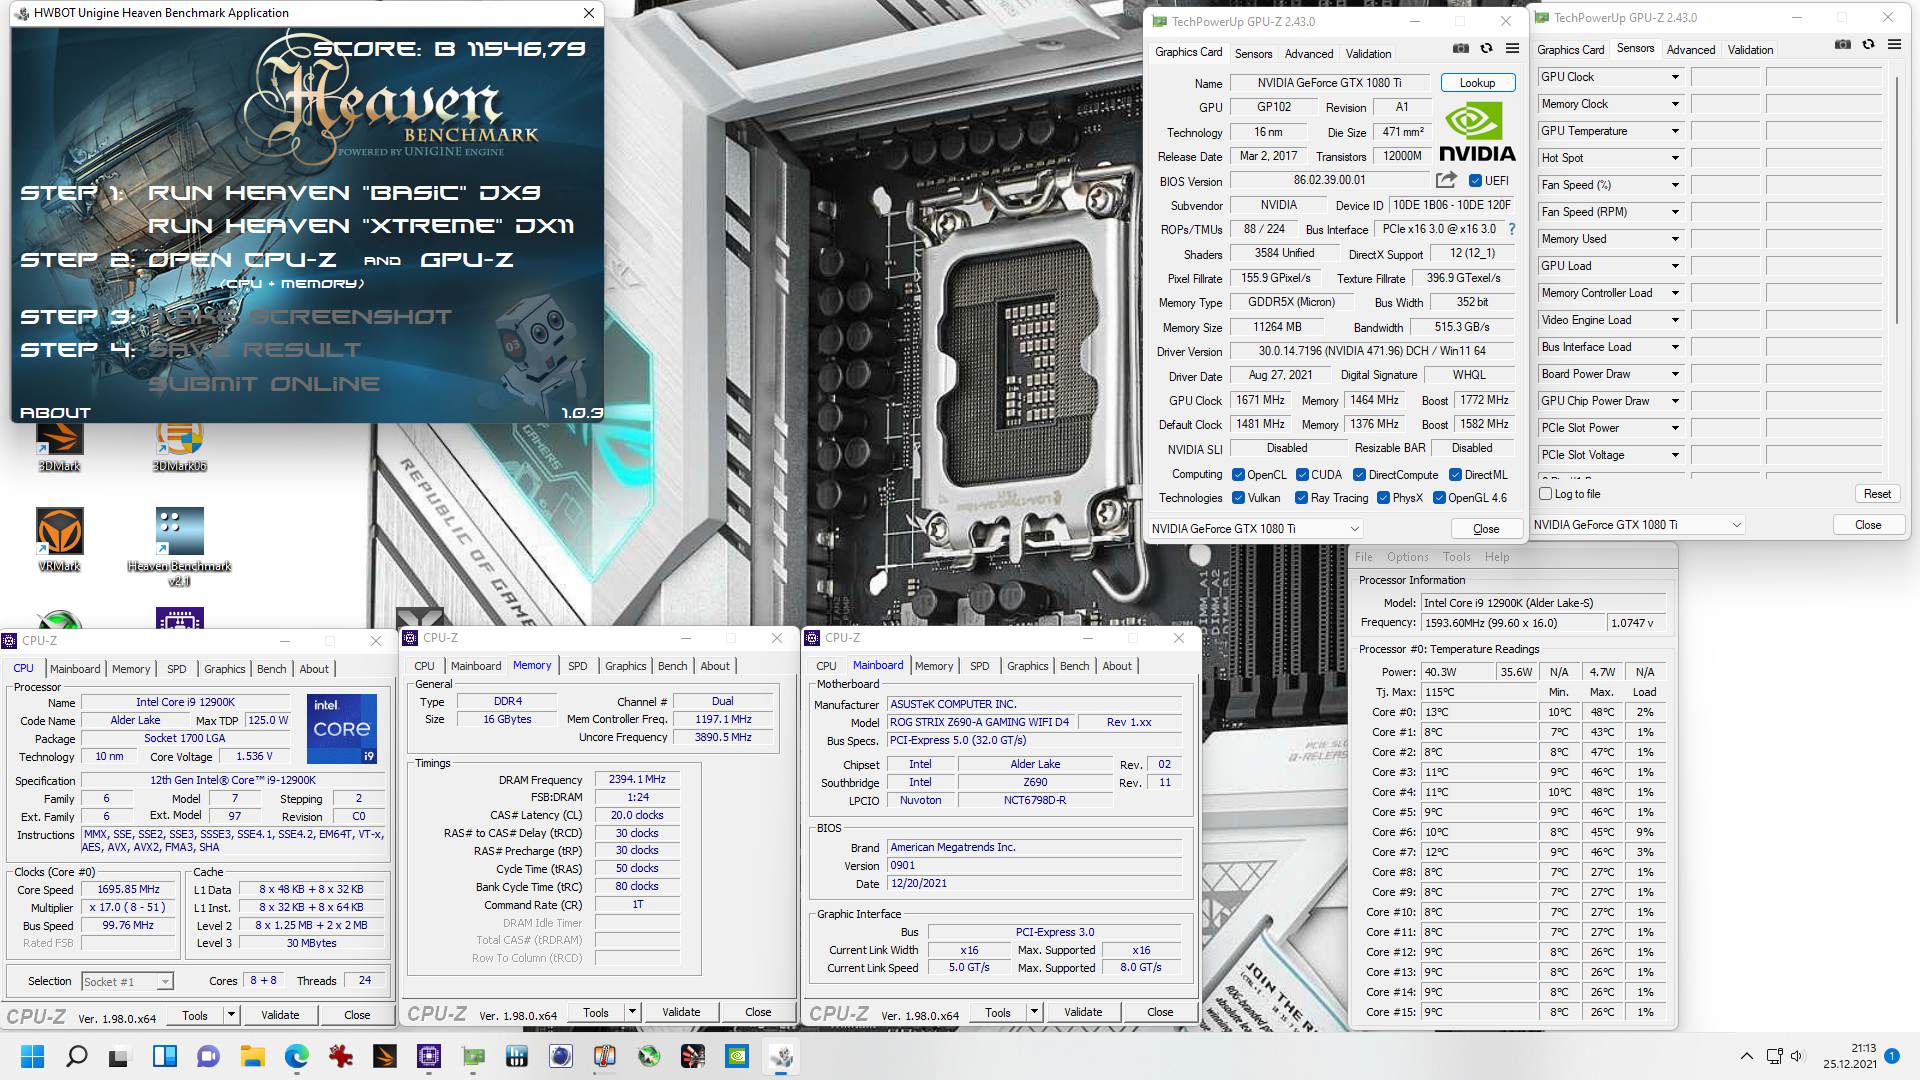Open the Bench tab in the first CPU-Z window
This screenshot has width=1920, height=1080.
tap(271, 669)
